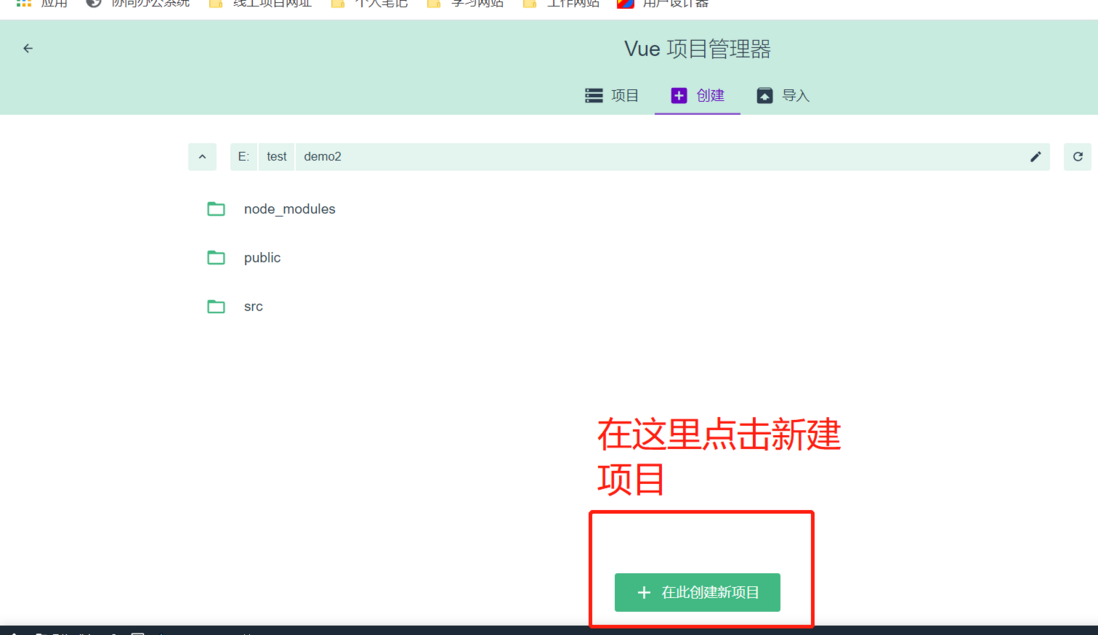
Task: Click the 在此创建新项目 button
Action: pyautogui.click(x=697, y=592)
